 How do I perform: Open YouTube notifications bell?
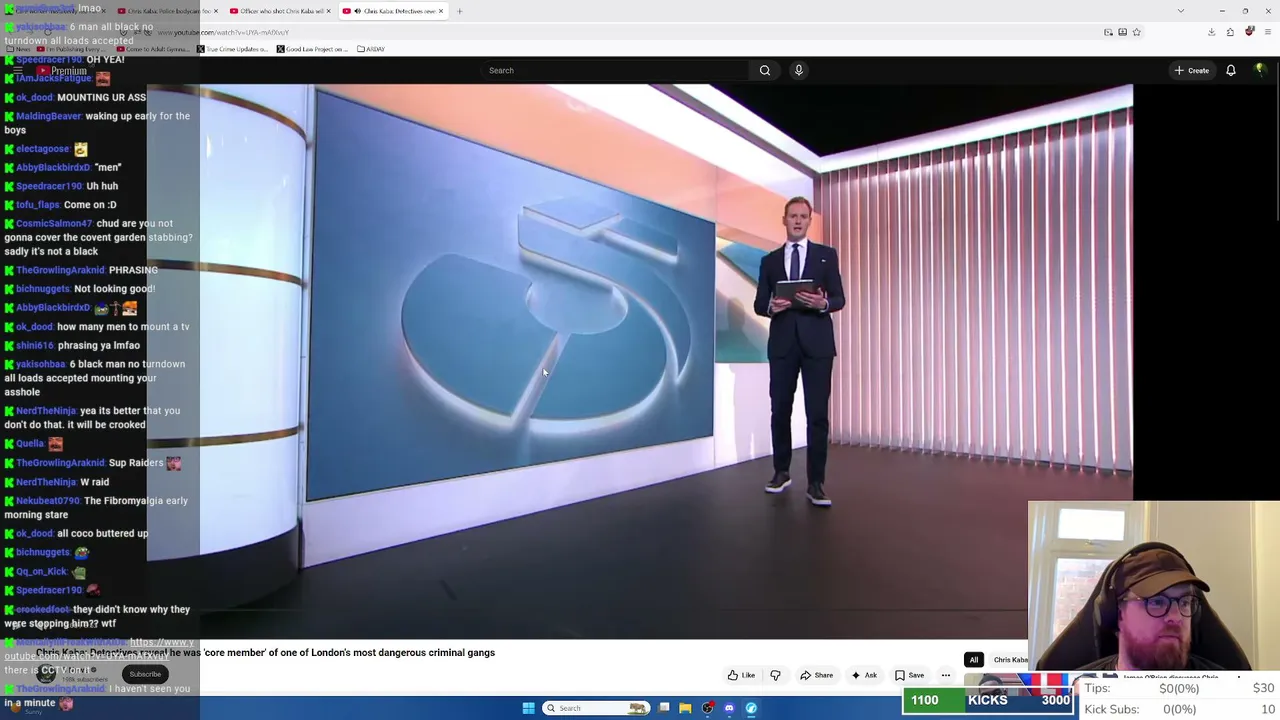(1231, 70)
